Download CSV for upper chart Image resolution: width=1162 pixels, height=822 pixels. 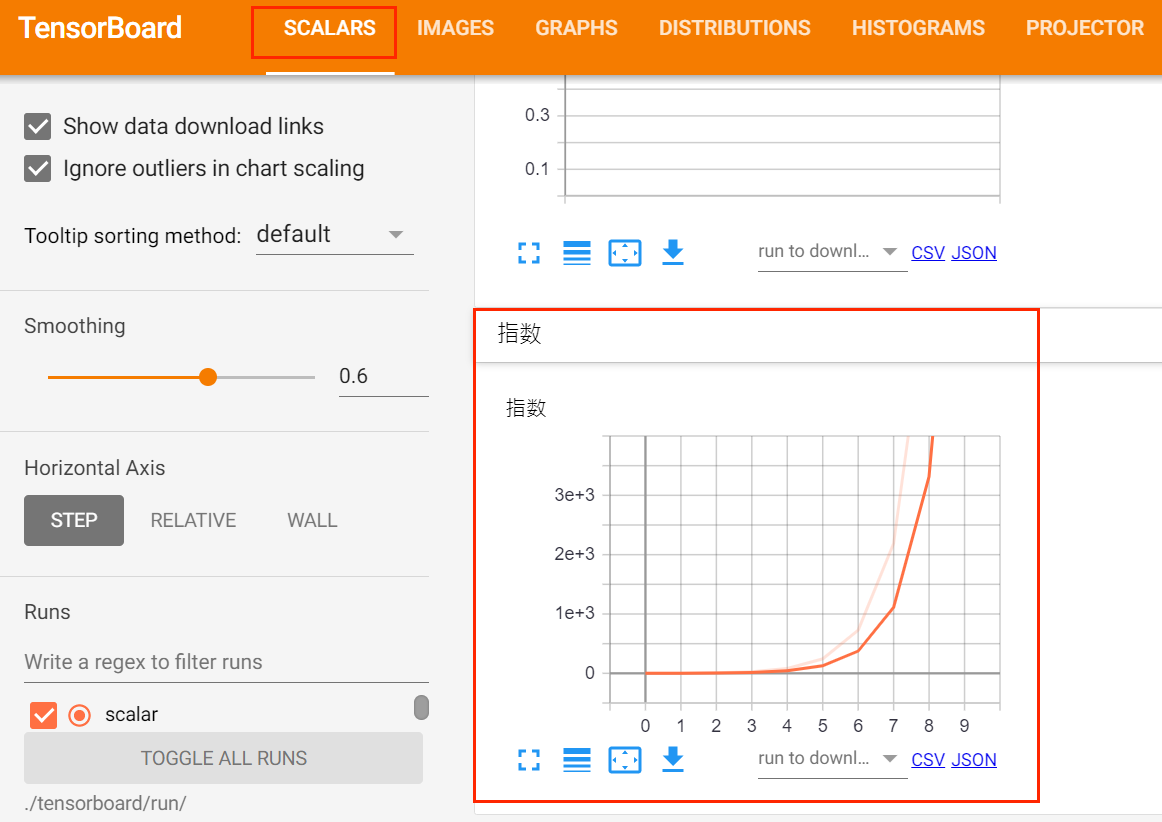pos(928,253)
